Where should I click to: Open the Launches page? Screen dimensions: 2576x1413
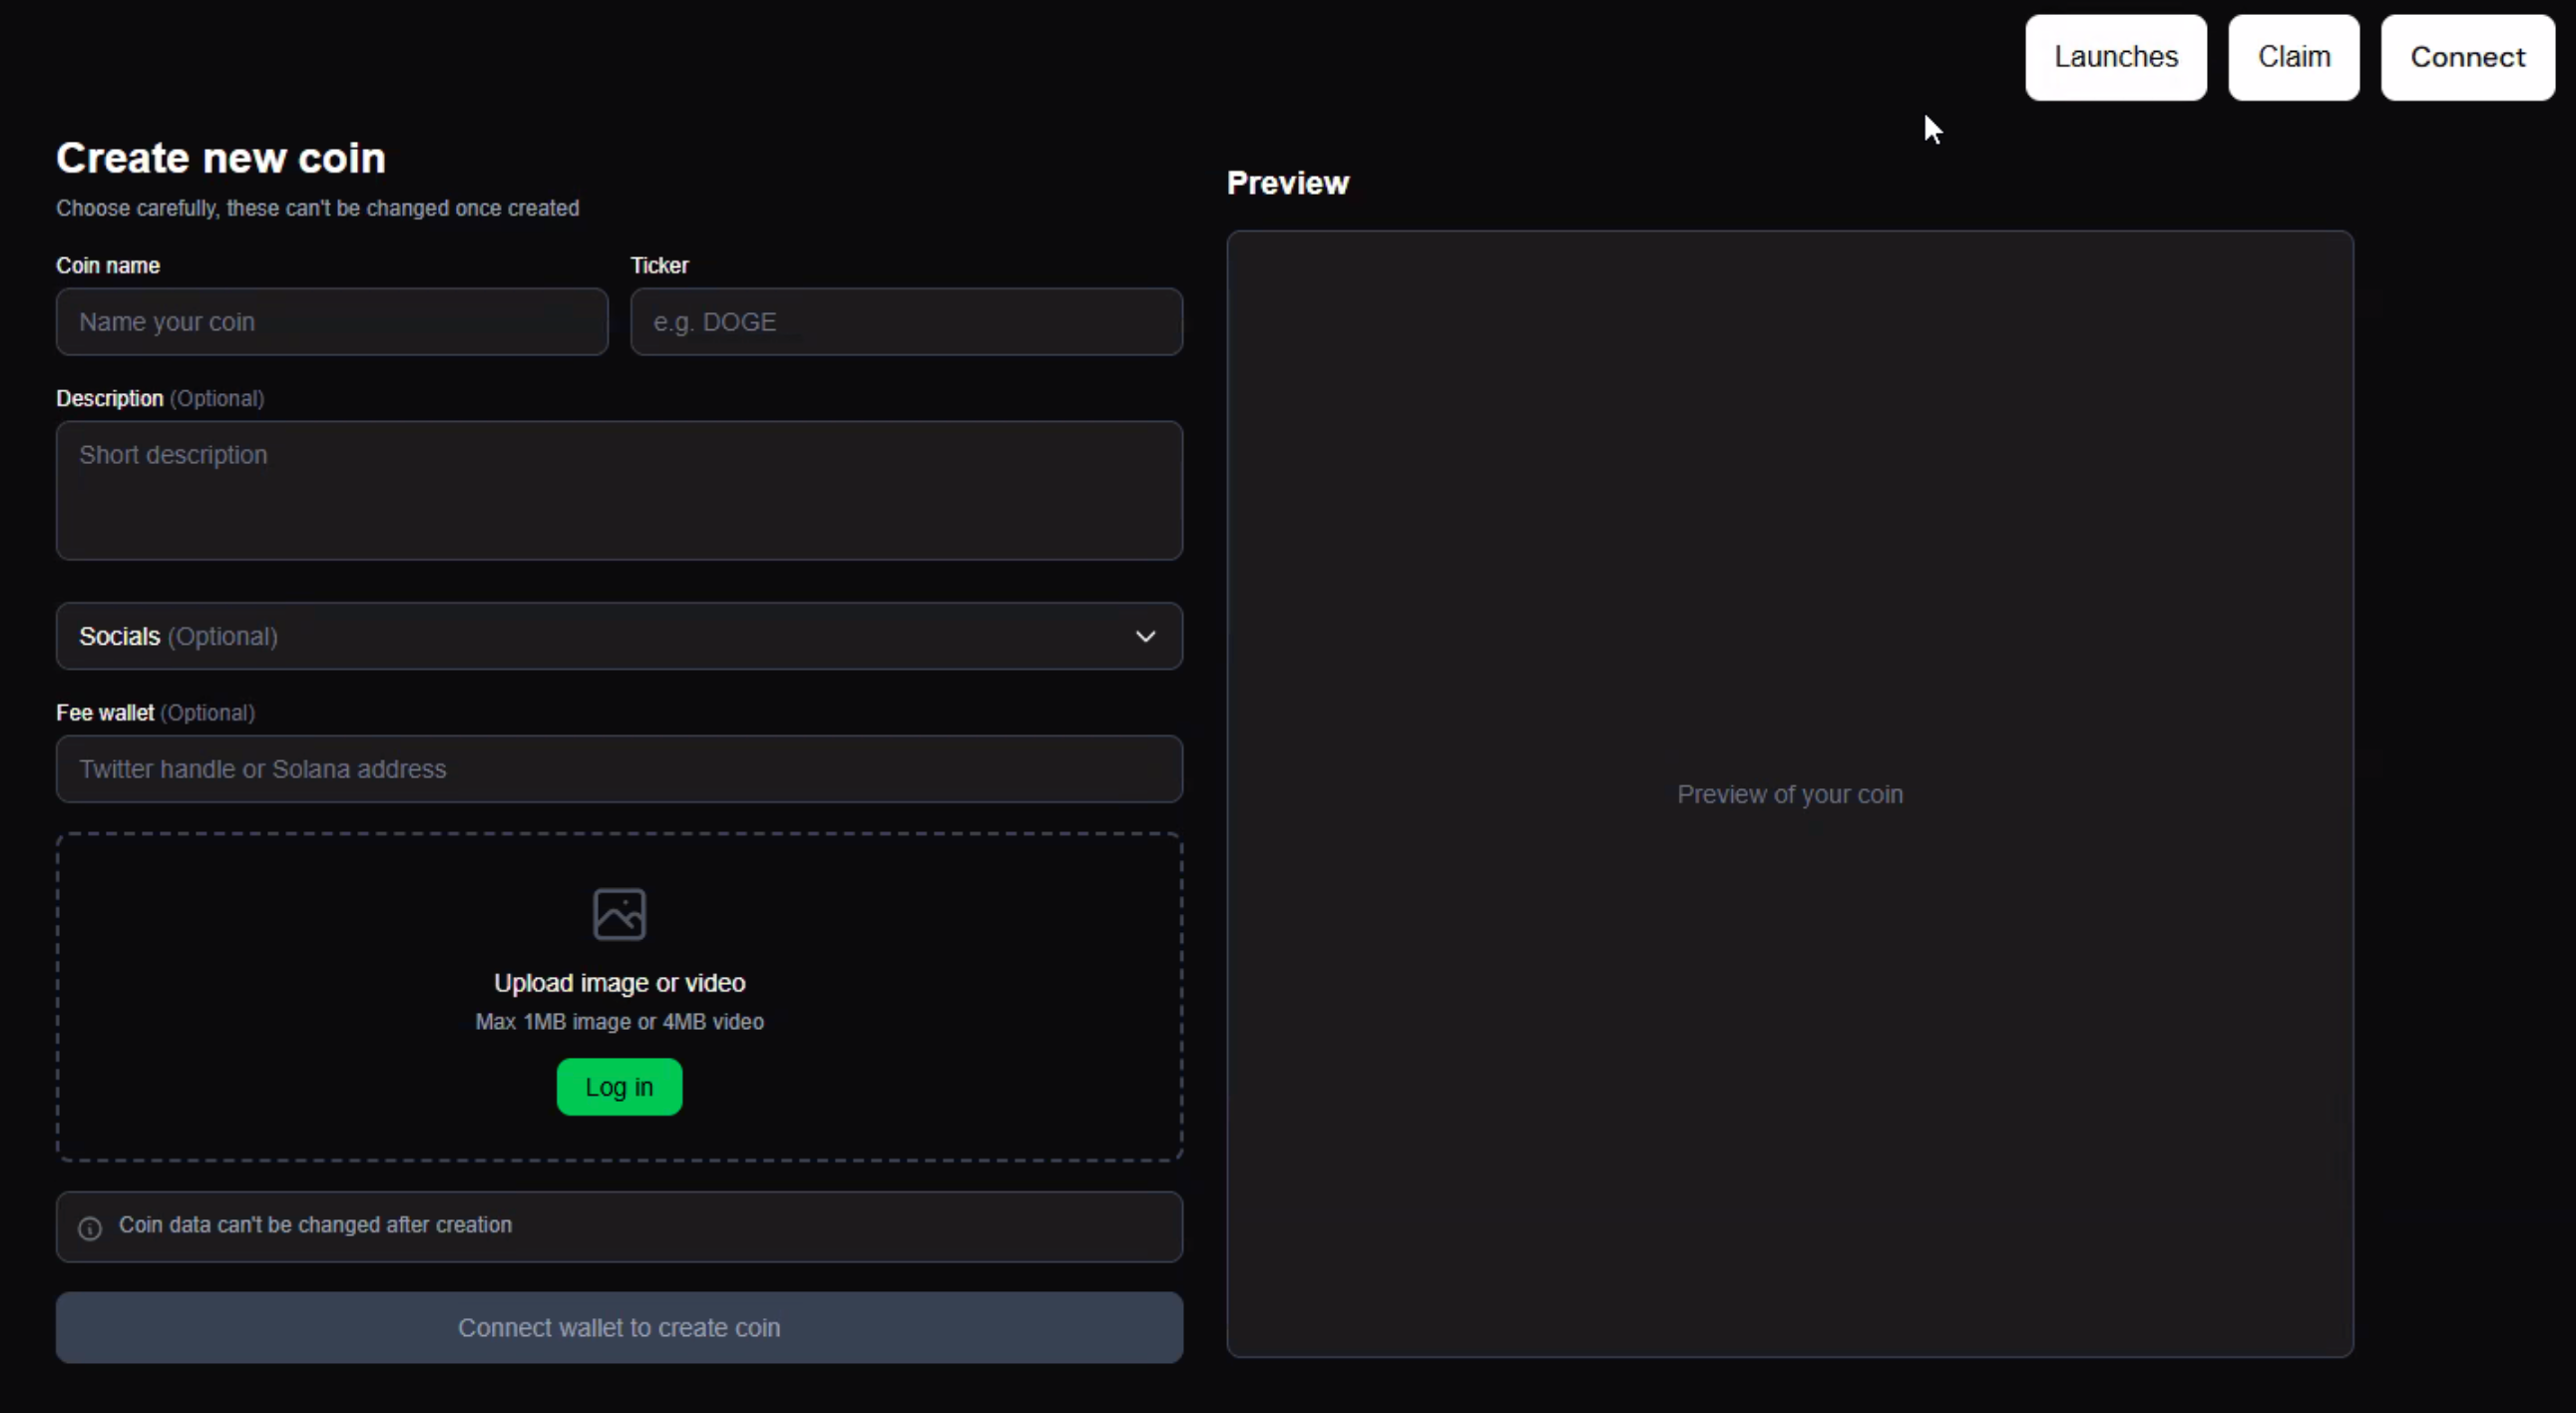2115,57
